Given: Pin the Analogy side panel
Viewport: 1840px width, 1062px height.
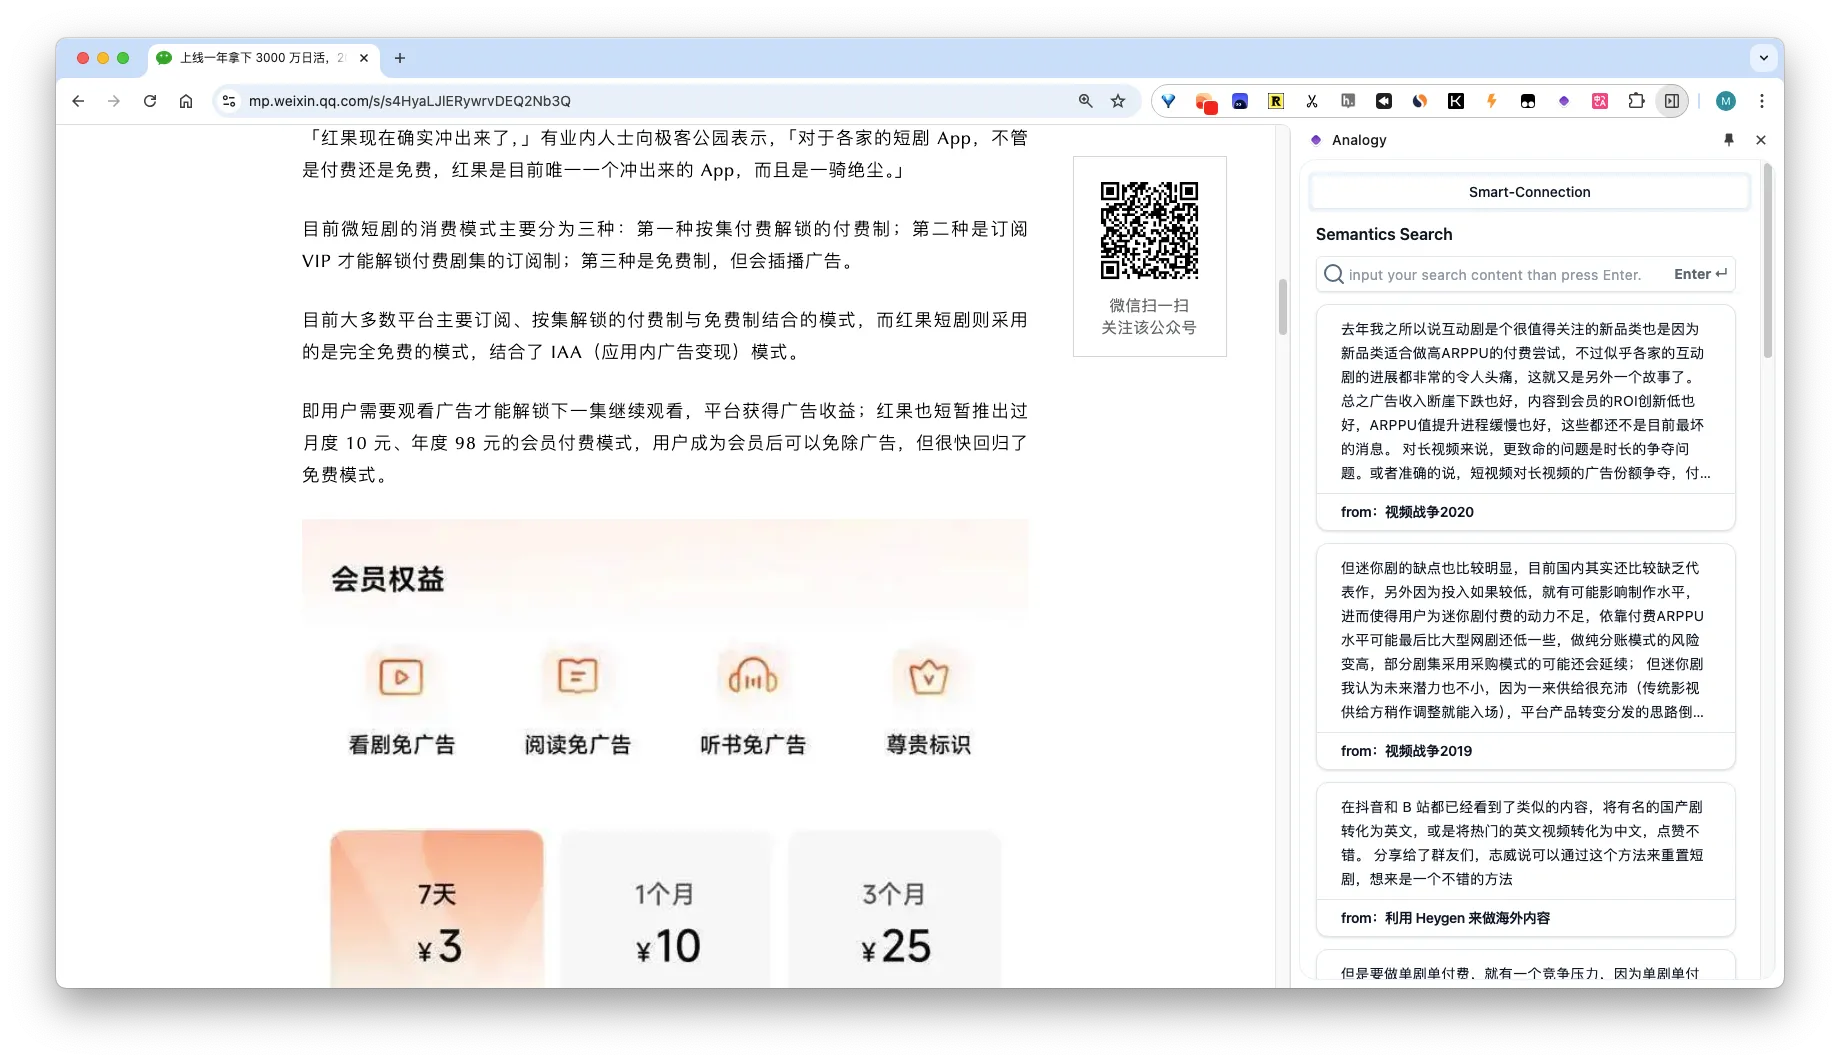Looking at the screenshot, I should pyautogui.click(x=1729, y=140).
